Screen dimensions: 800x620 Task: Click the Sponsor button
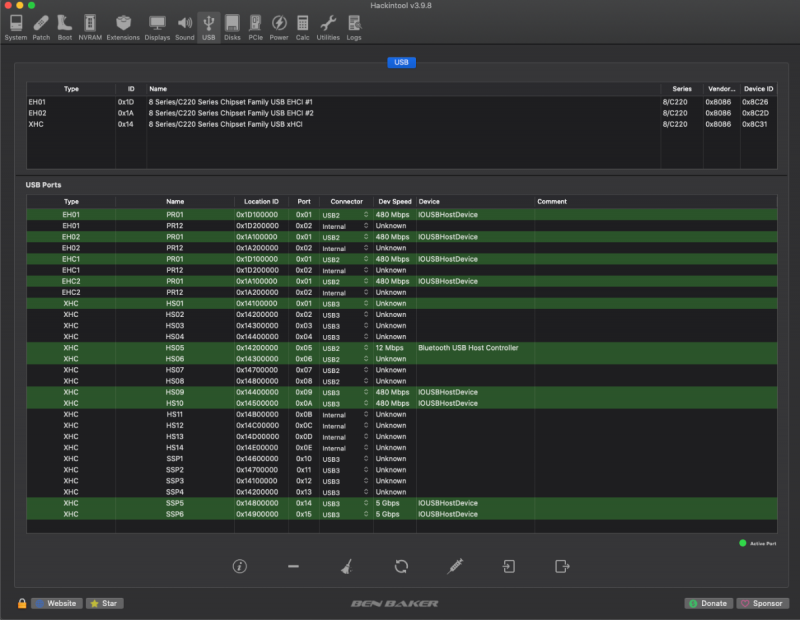762,603
